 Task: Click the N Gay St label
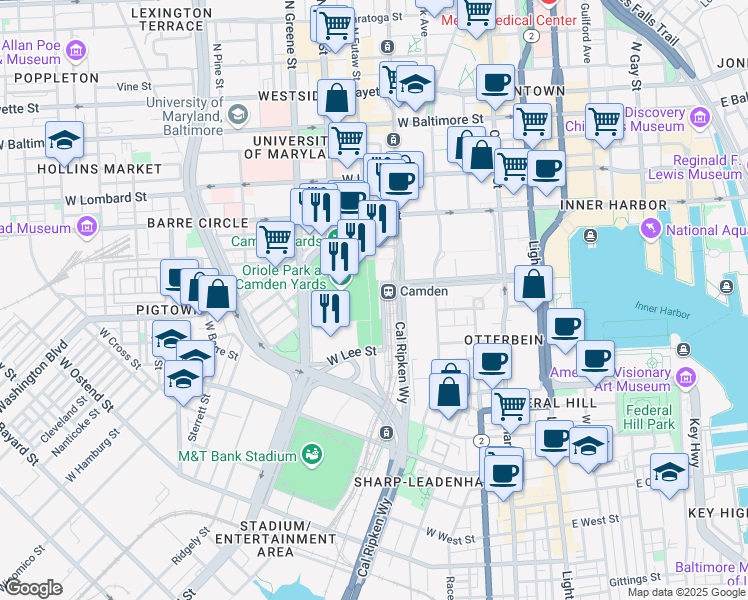[636, 66]
